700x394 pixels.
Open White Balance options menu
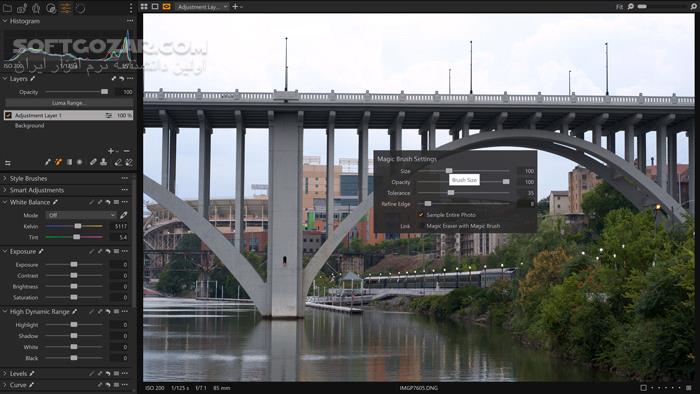125,202
